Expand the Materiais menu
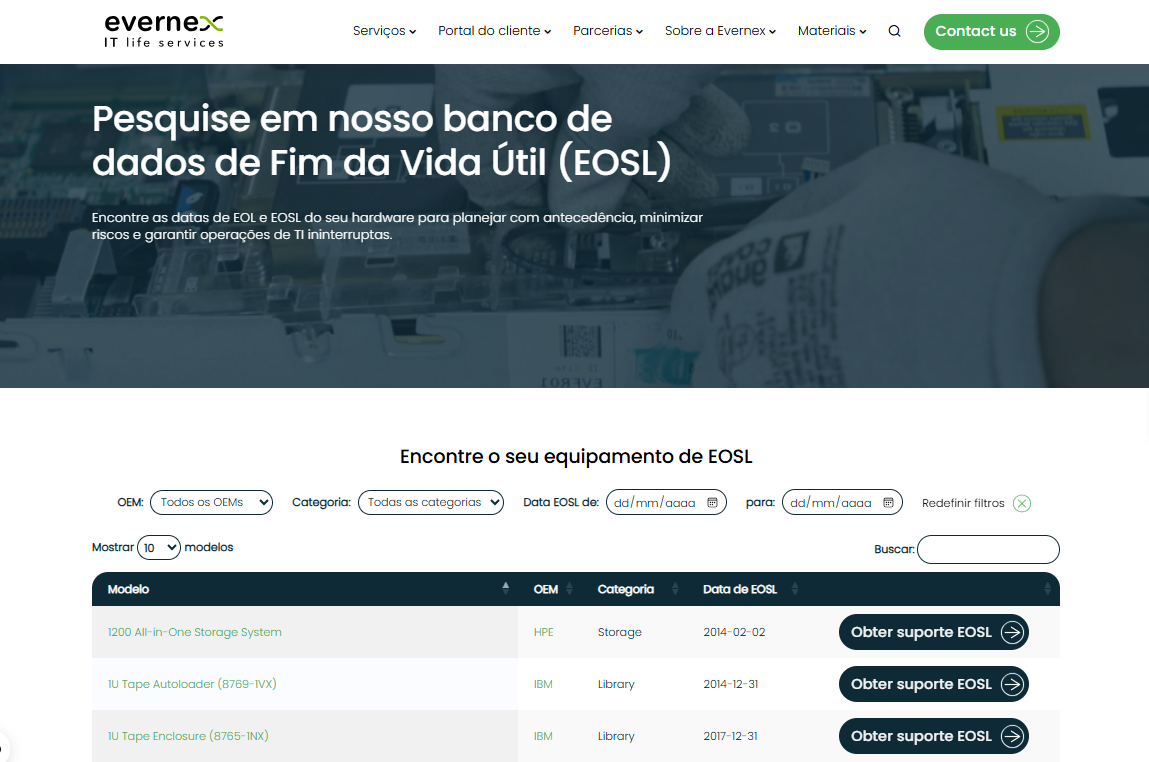The width and height of the screenshot is (1149, 762). click(x=832, y=31)
